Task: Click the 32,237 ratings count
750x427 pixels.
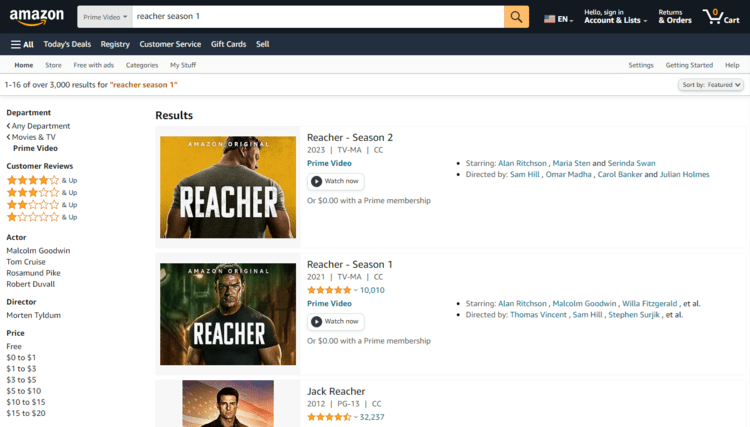Action: 372,417
